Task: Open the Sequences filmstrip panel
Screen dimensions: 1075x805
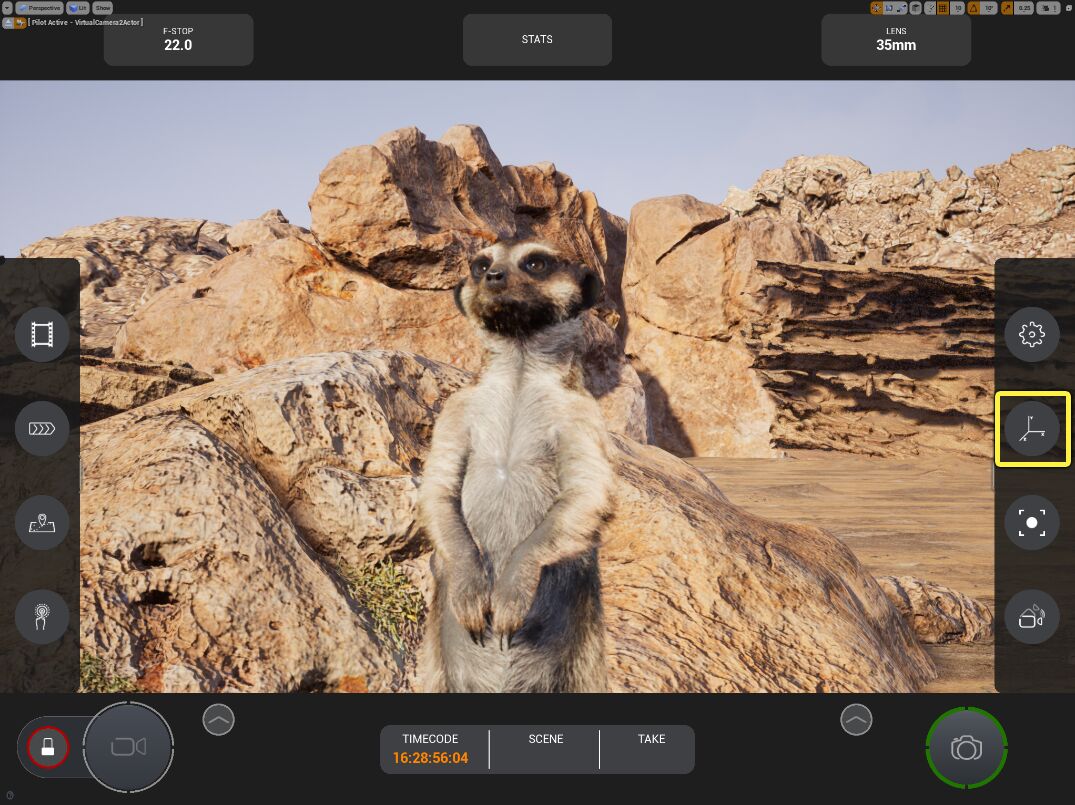Action: click(42, 334)
